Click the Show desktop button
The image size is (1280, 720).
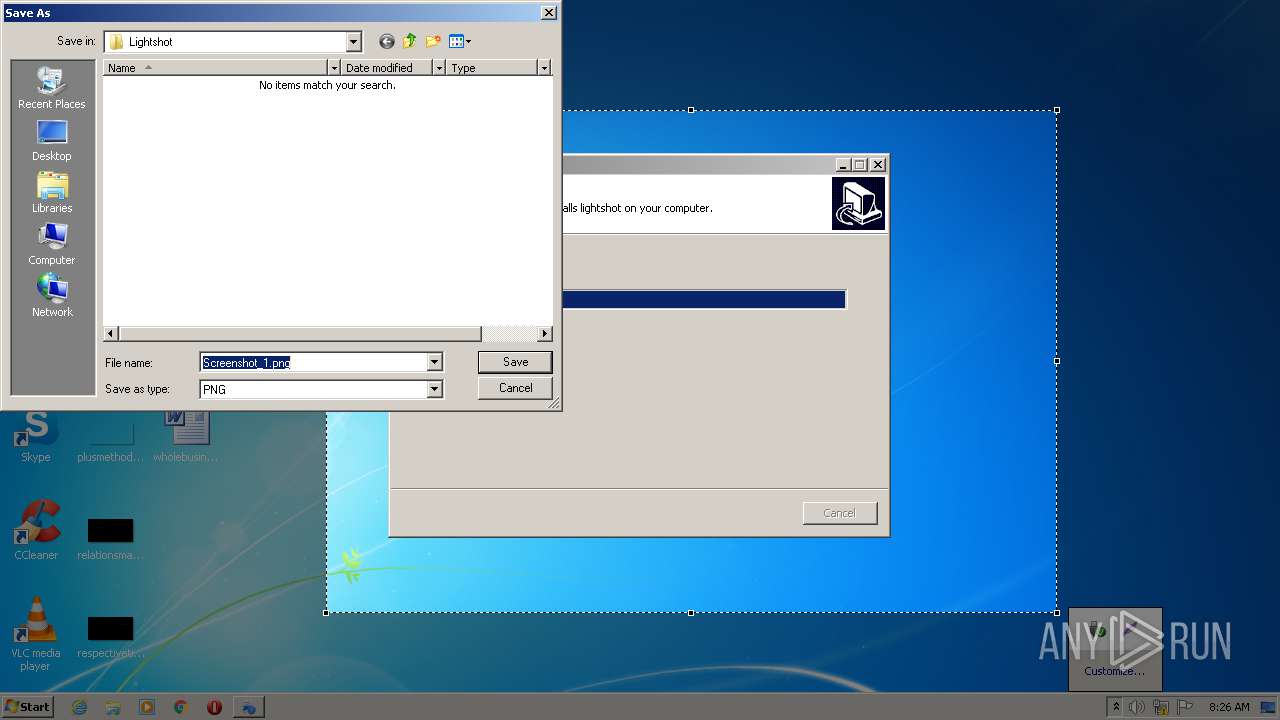1270,707
